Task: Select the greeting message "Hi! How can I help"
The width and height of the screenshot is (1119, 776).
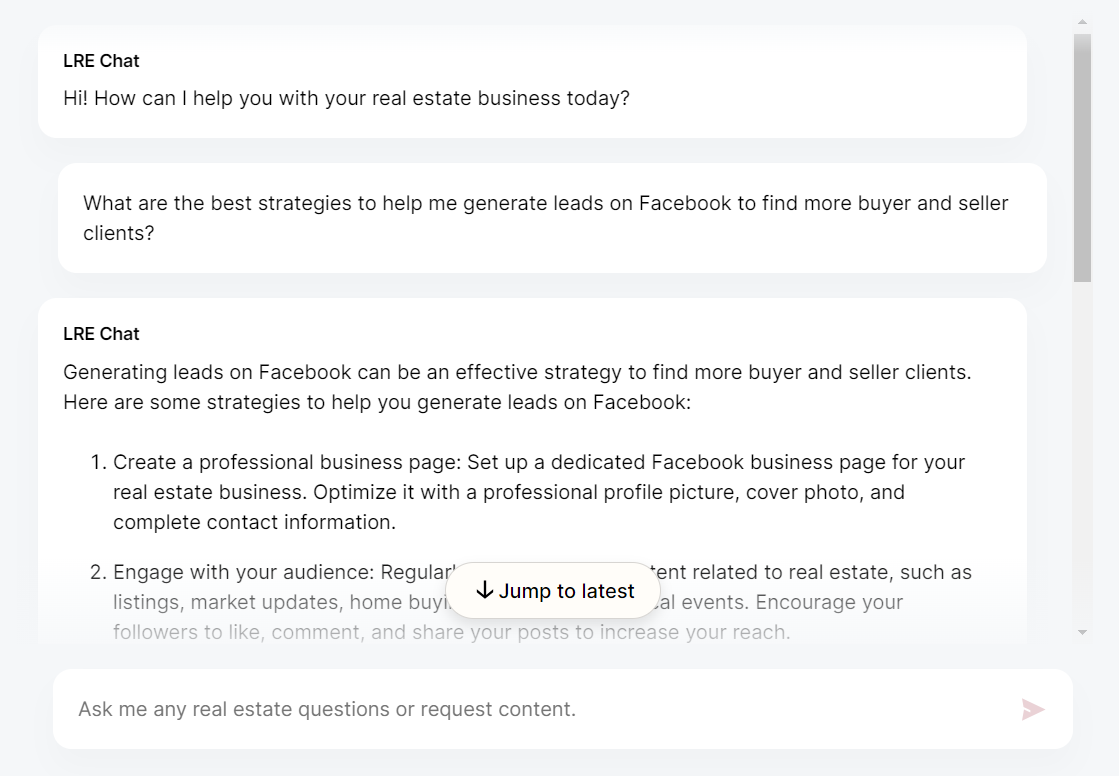Action: (x=346, y=99)
